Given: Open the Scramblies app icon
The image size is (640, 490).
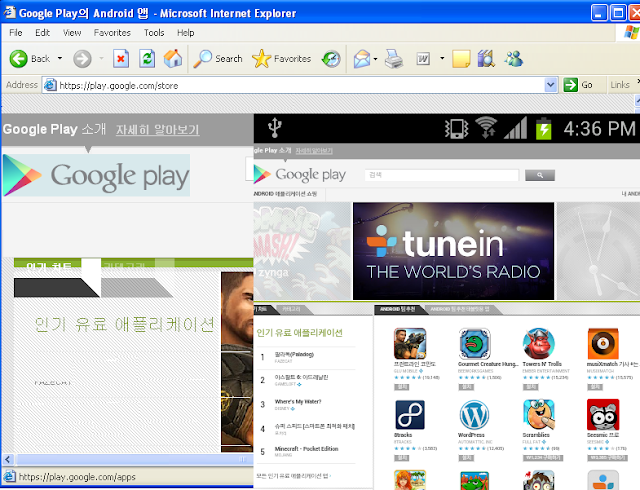Looking at the screenshot, I should click(539, 415).
